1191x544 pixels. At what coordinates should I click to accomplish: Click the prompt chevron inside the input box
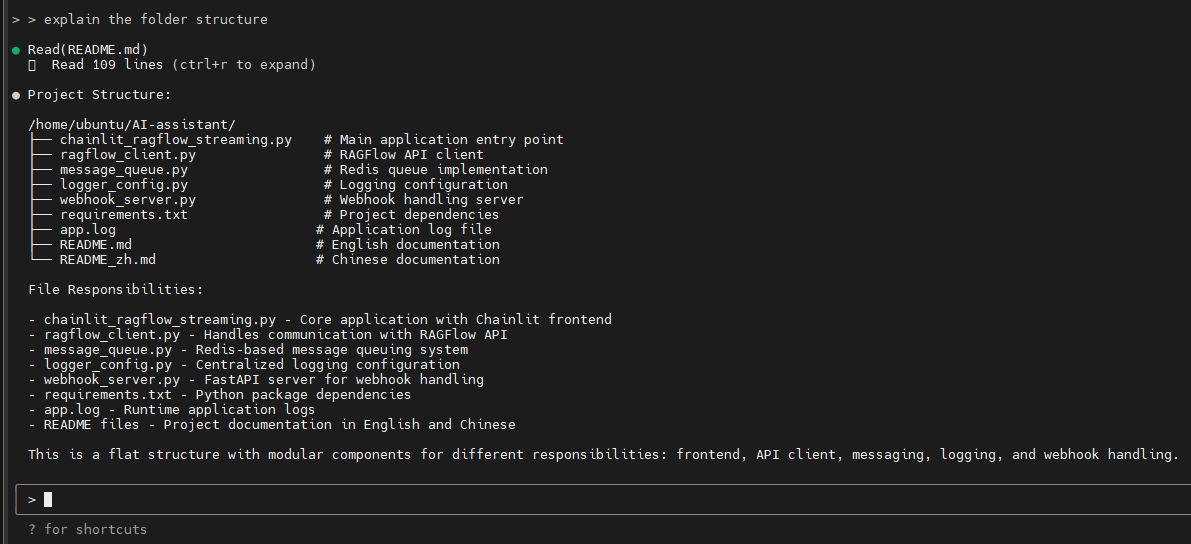tap(32, 499)
